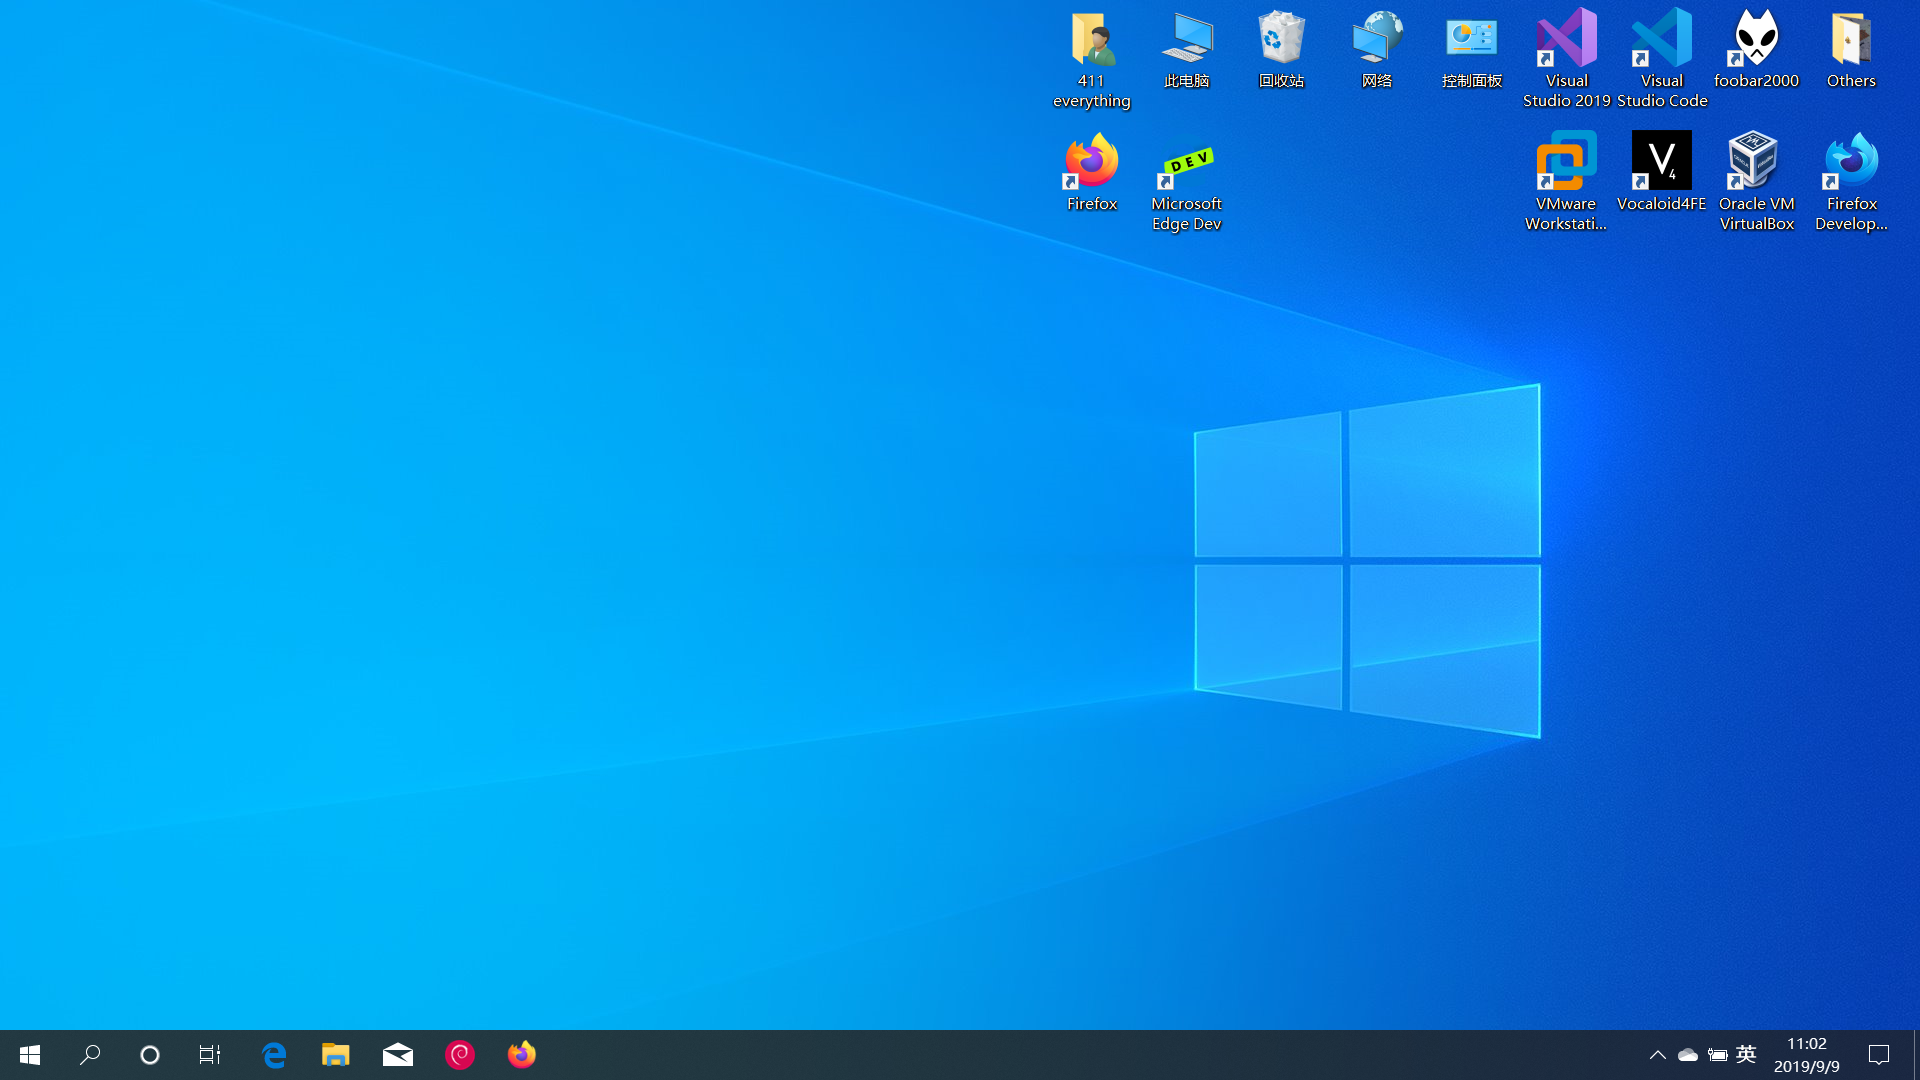The width and height of the screenshot is (1920, 1080).
Task: Open the clock showing 11:02 2019/9/9
Action: (1806, 1055)
